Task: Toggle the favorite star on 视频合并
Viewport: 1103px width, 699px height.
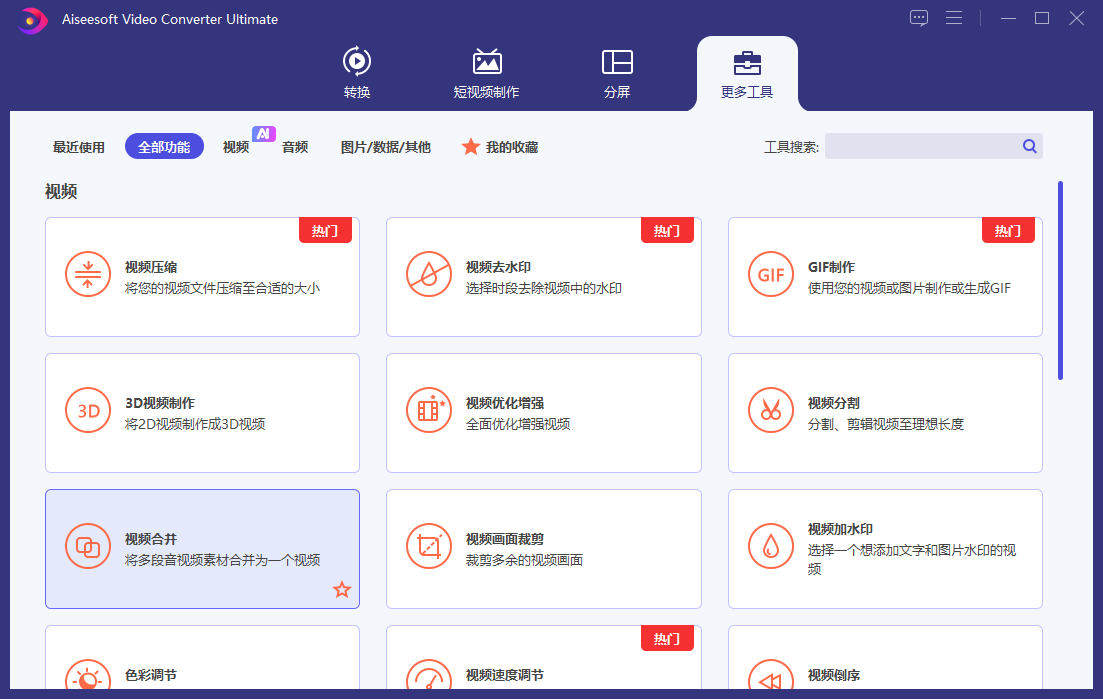Action: tap(341, 590)
